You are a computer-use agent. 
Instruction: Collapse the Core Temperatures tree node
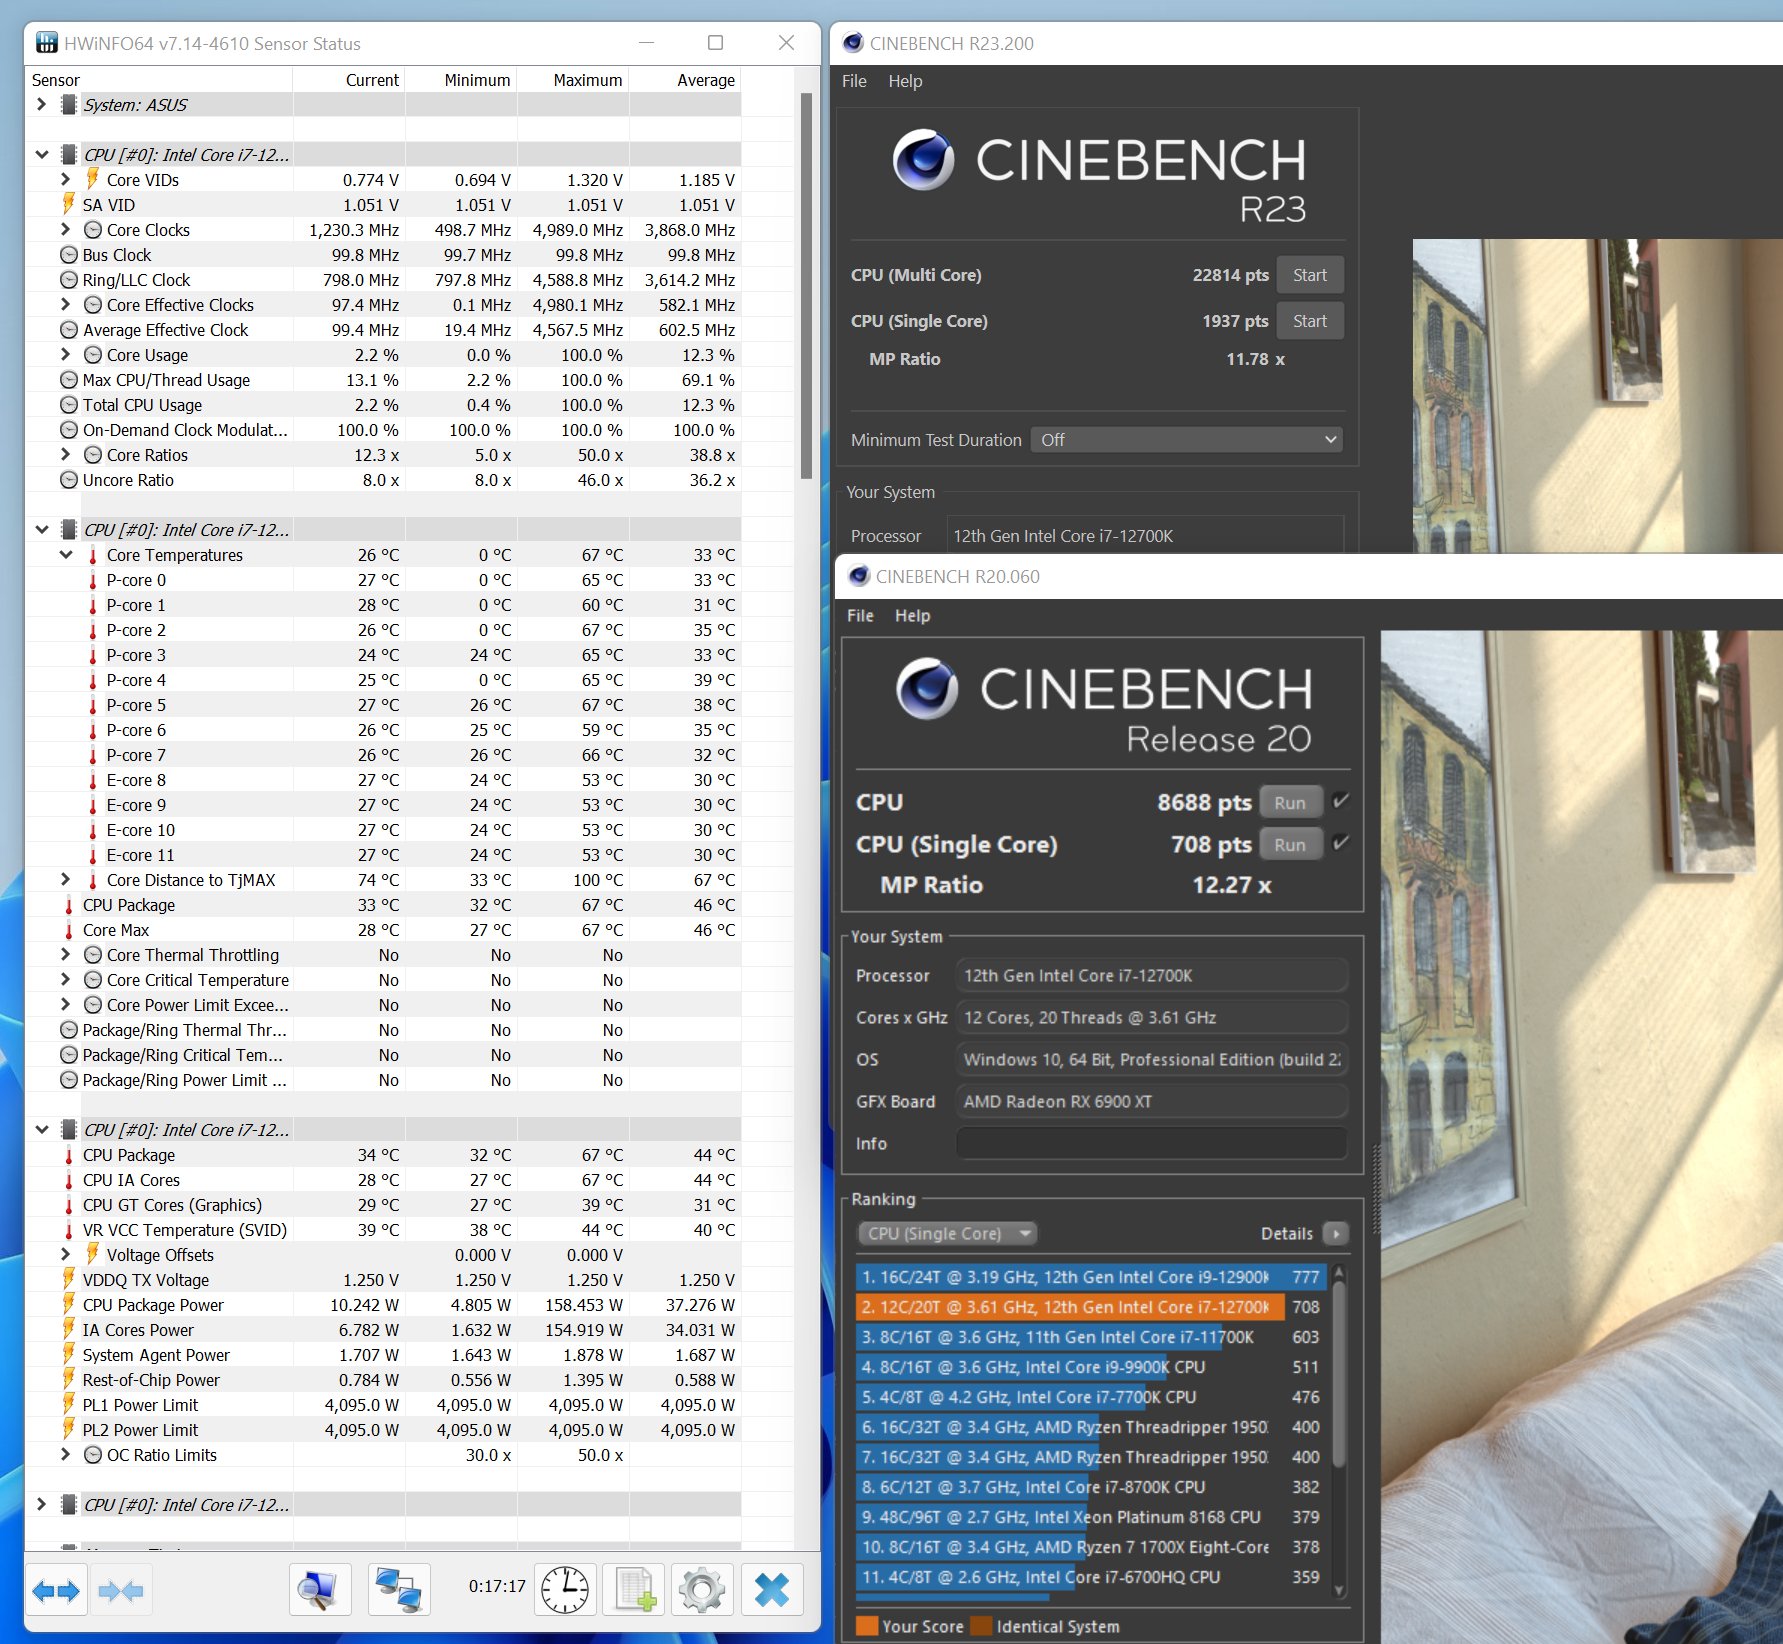click(66, 555)
